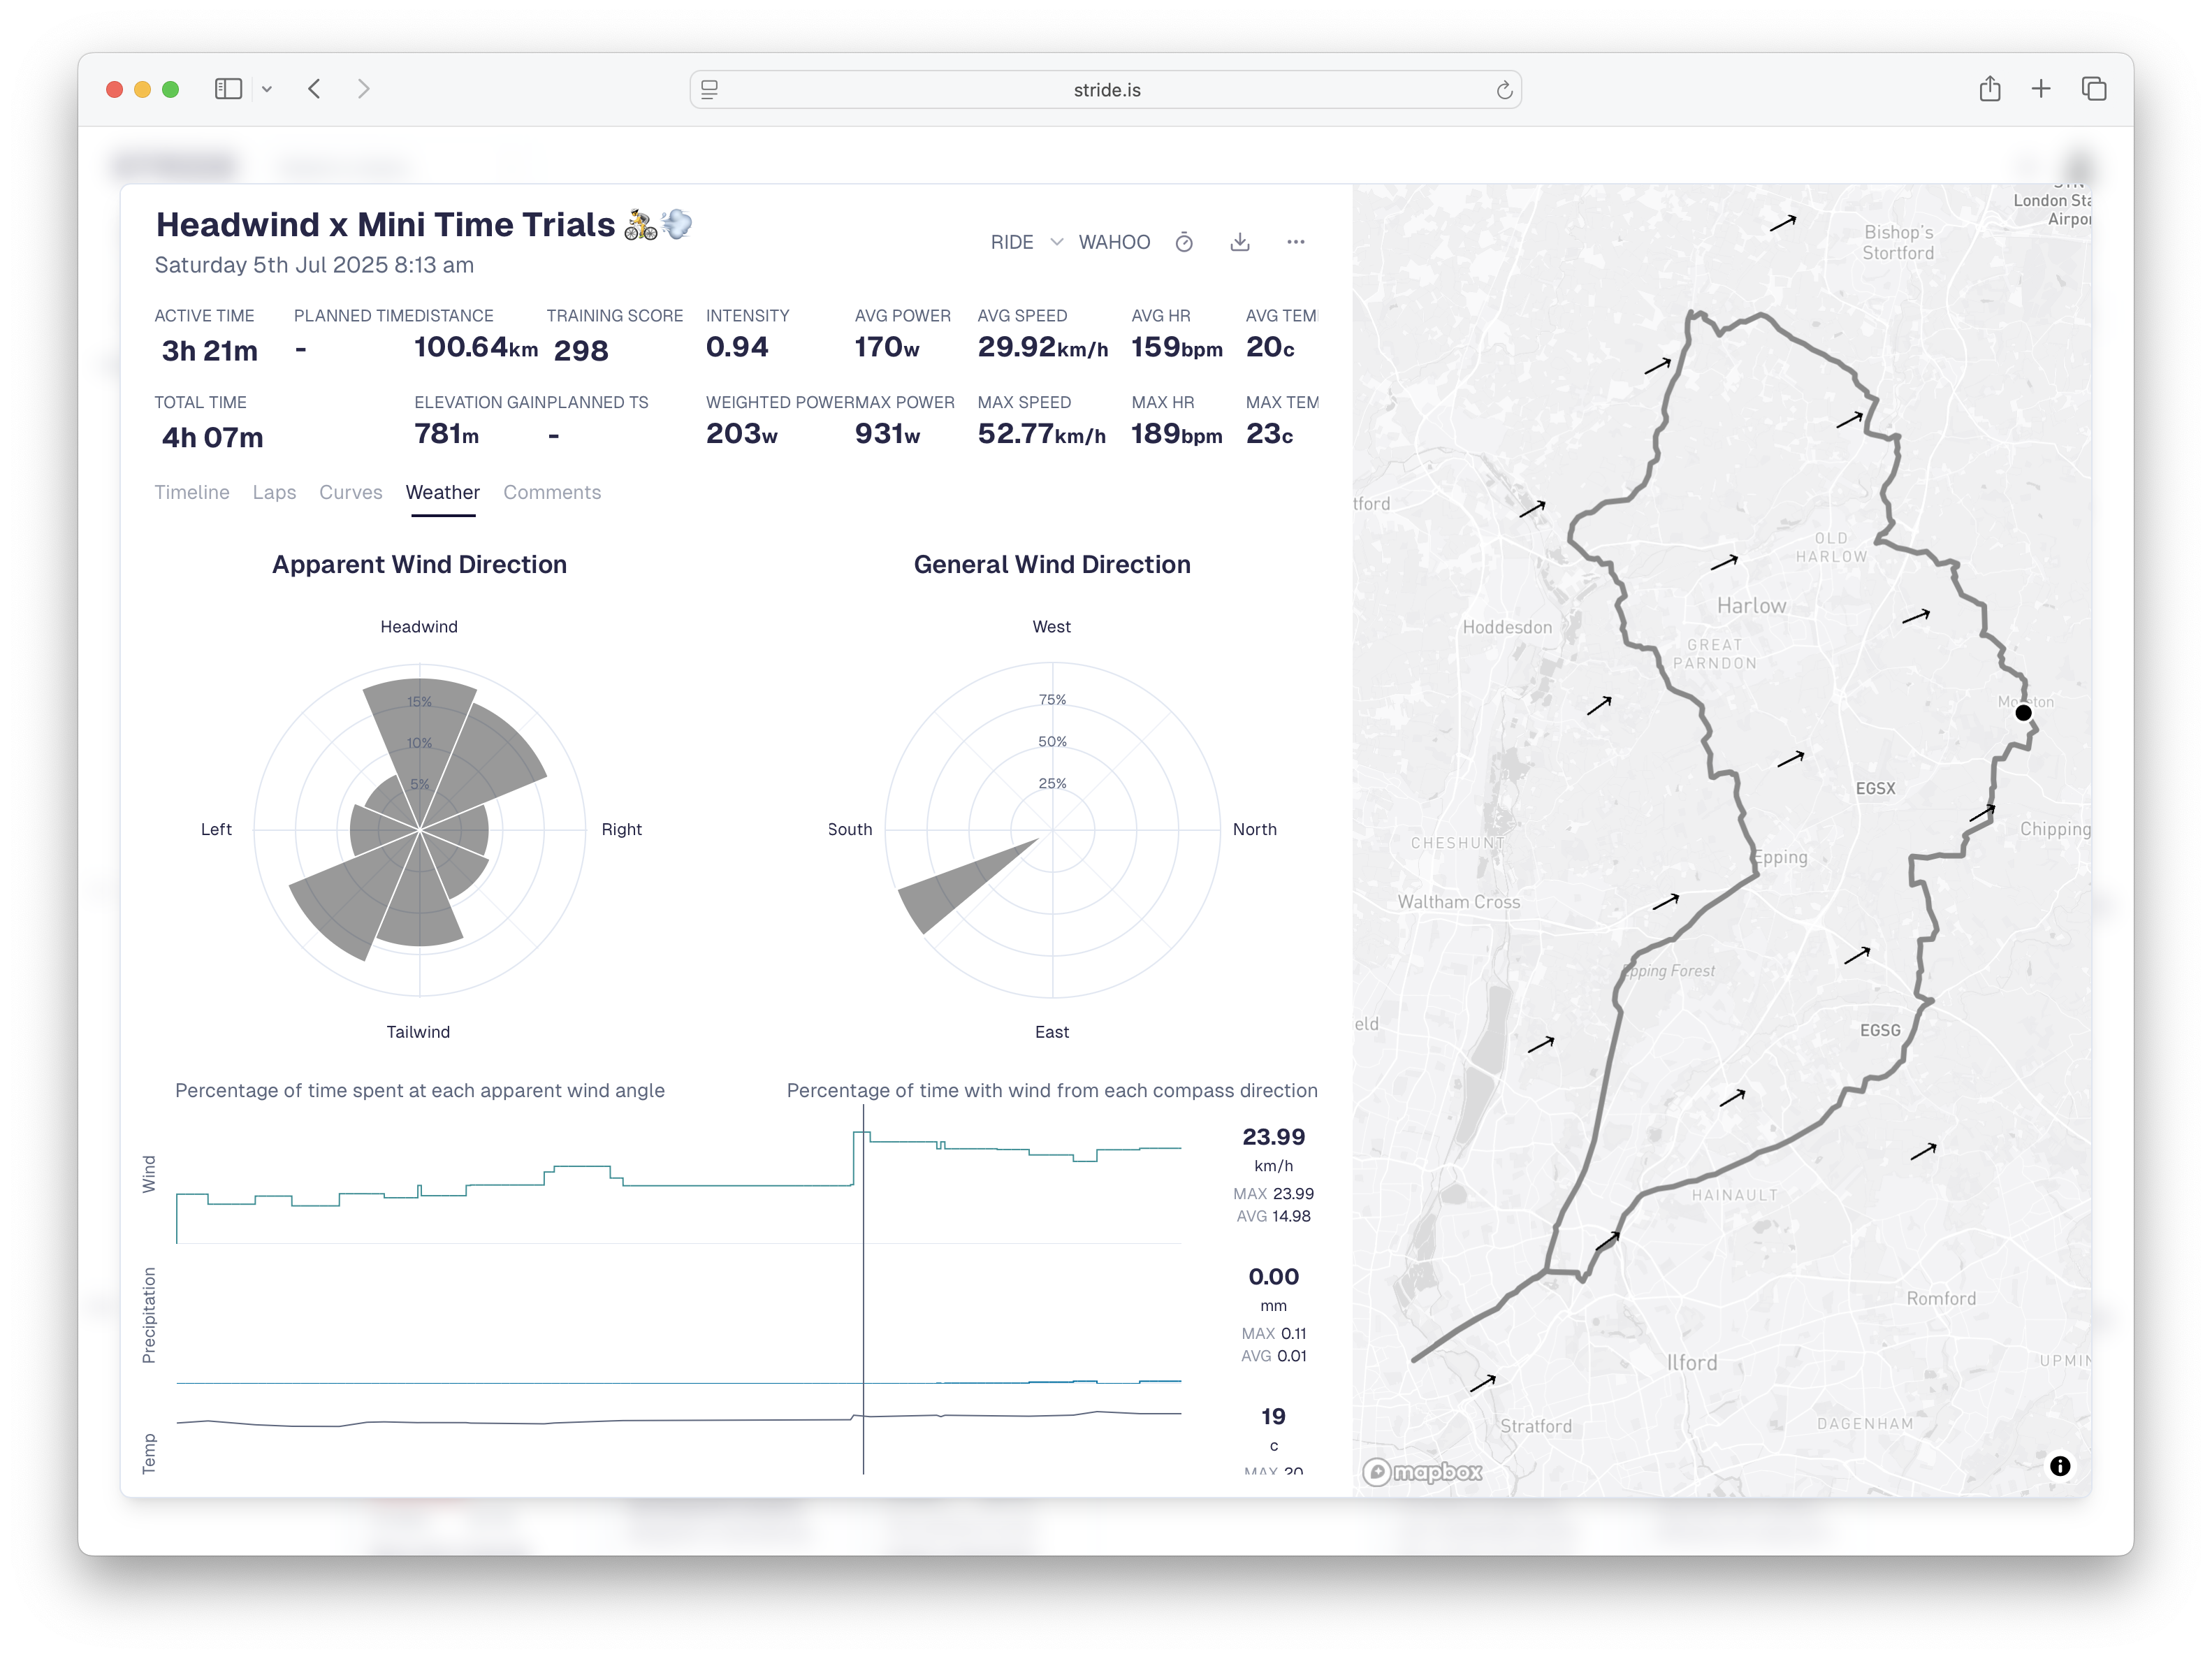Show the tab overview
This screenshot has height=1659, width=2212.
[2094, 89]
